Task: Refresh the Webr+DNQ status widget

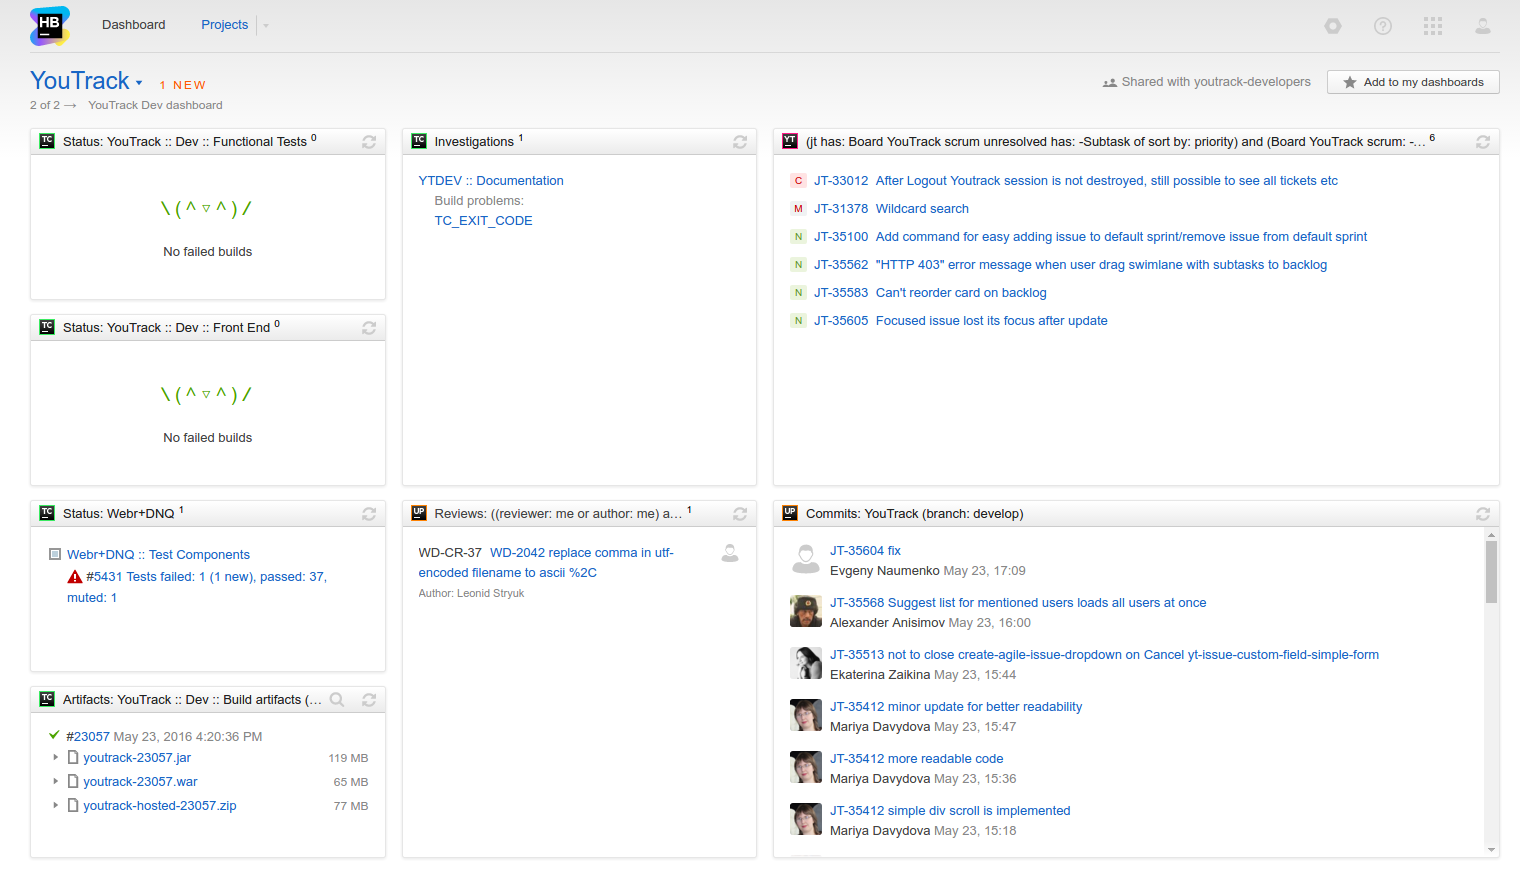Action: tap(369, 514)
